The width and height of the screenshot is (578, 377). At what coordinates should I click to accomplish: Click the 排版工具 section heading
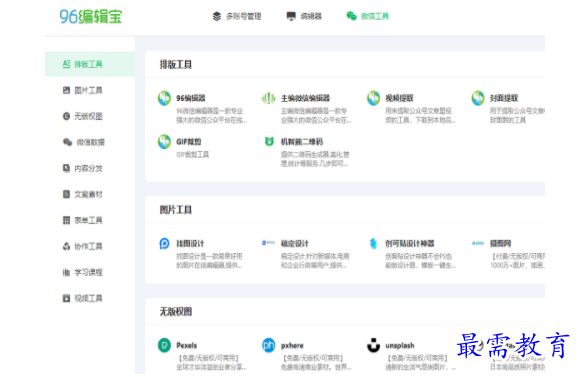[176, 65]
